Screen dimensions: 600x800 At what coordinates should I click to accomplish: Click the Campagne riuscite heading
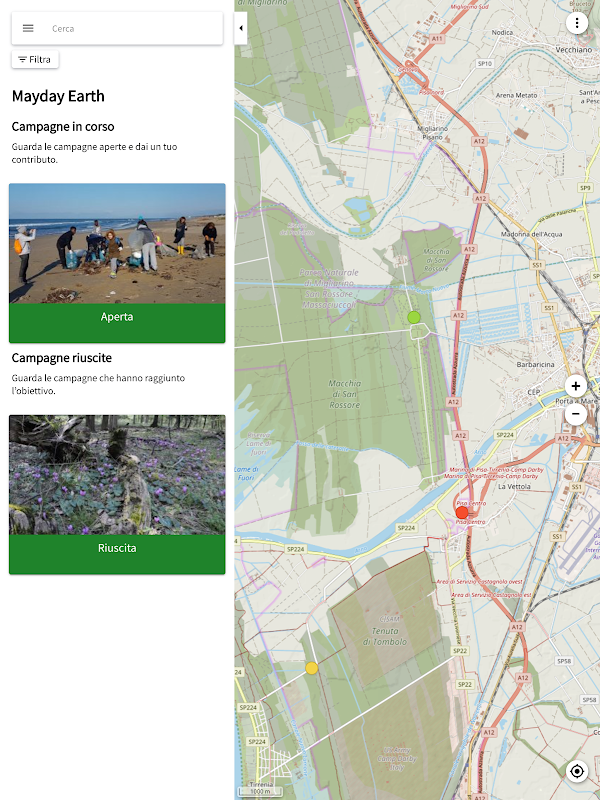(x=62, y=358)
